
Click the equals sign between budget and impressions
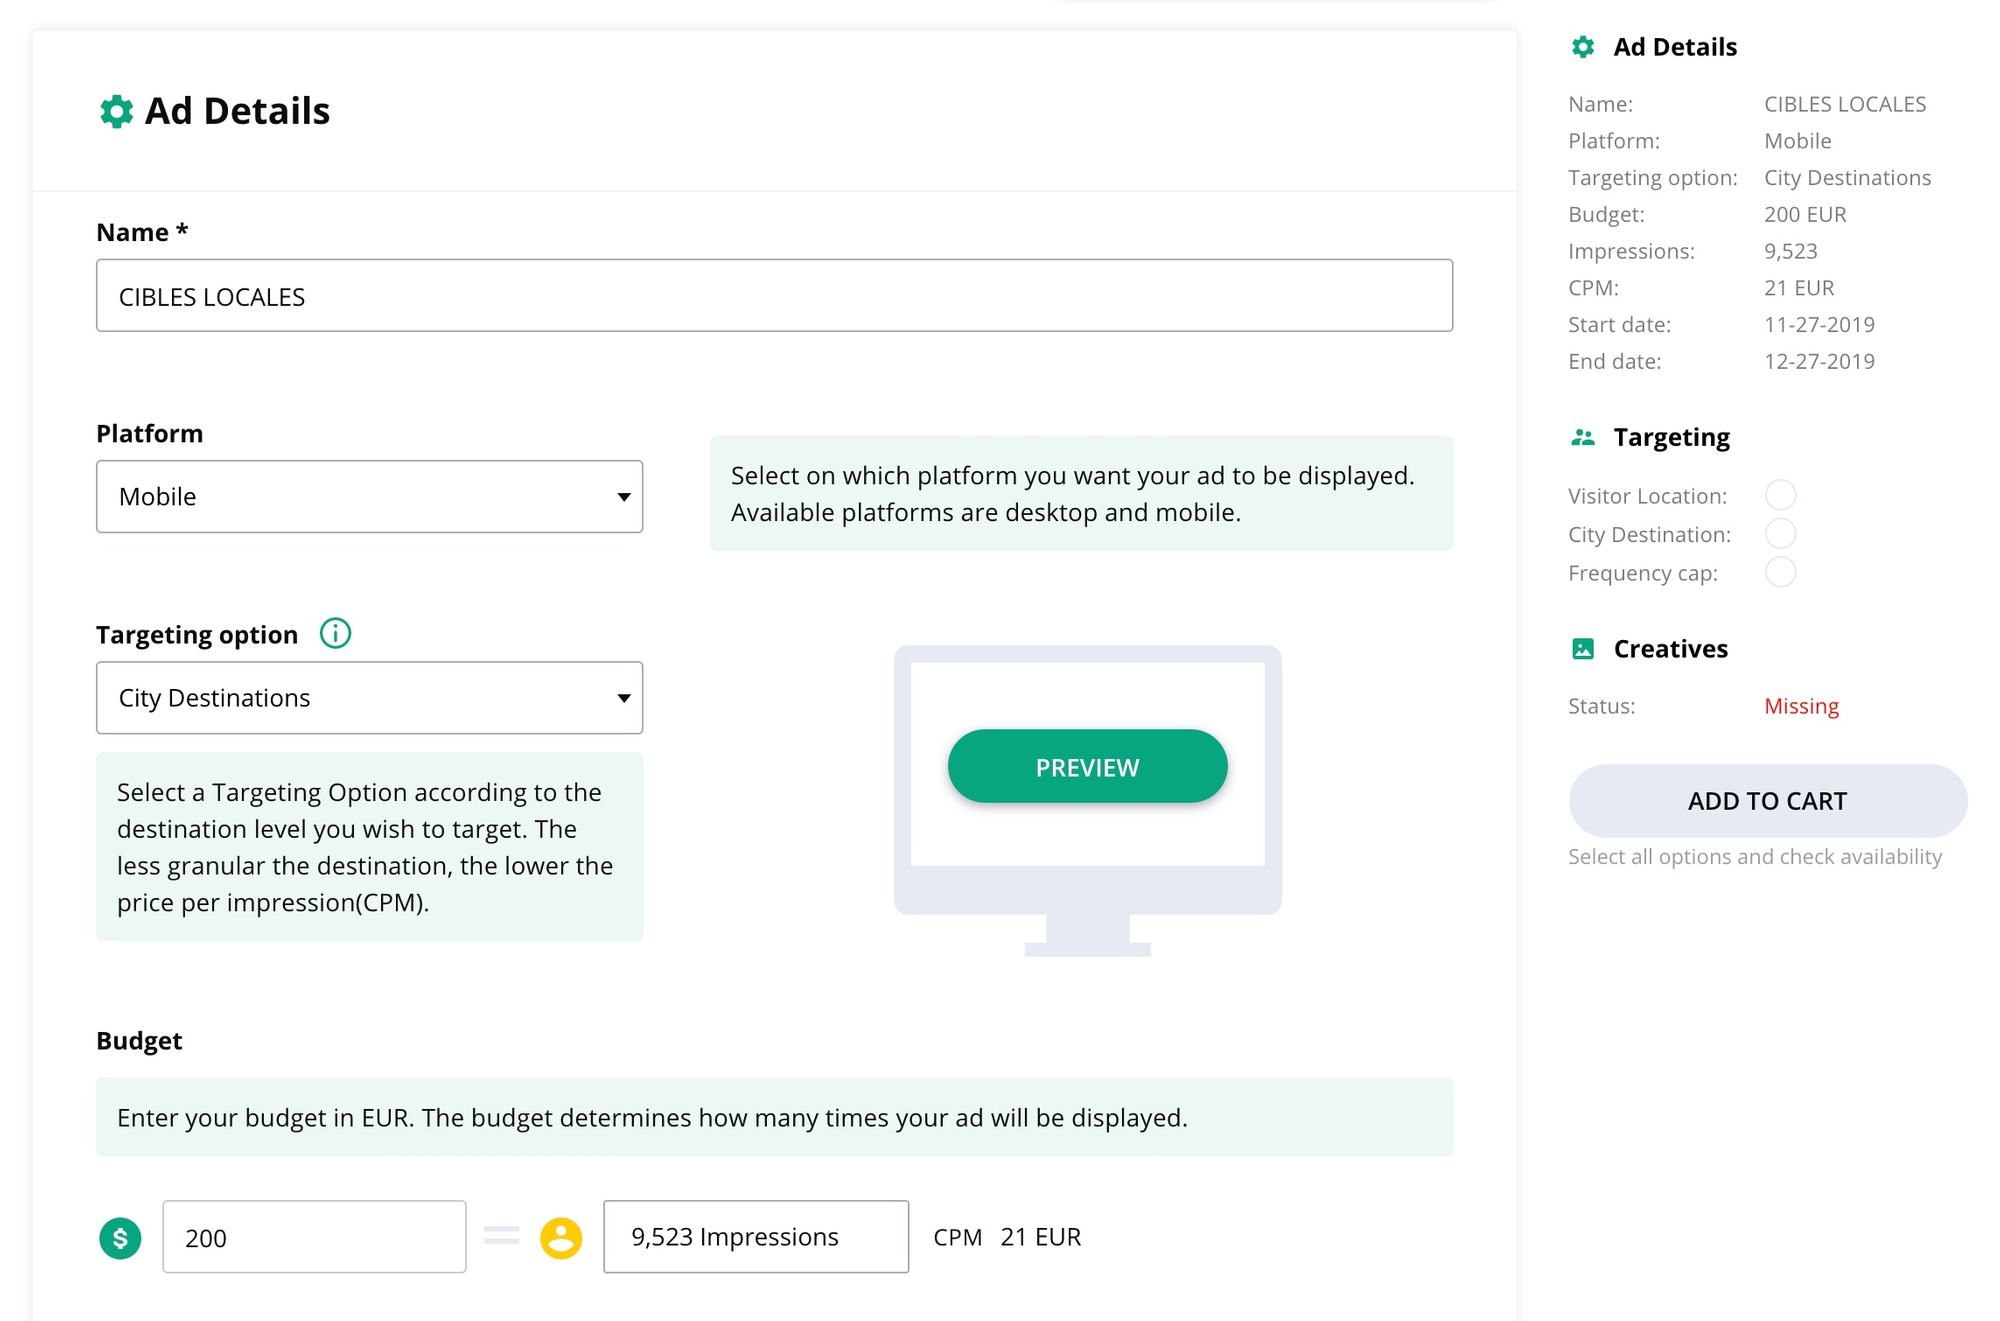502,1236
